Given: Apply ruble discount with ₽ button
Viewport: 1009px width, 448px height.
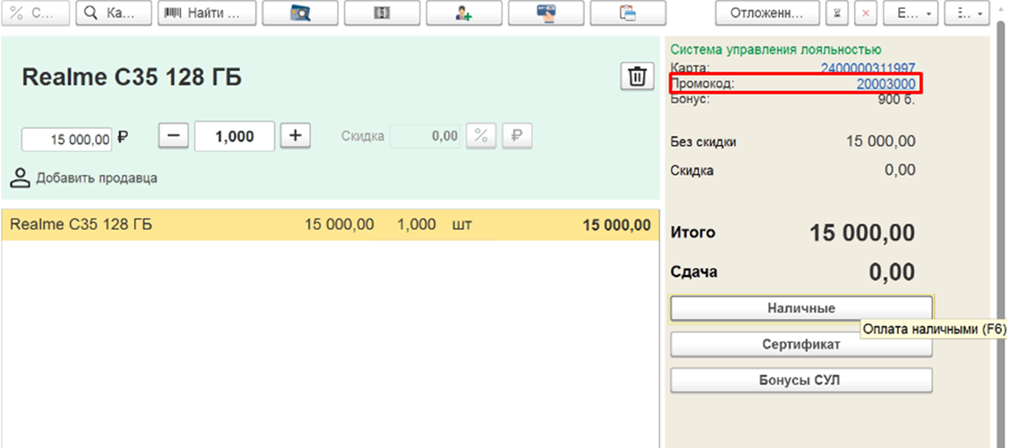Looking at the screenshot, I should click(x=517, y=136).
